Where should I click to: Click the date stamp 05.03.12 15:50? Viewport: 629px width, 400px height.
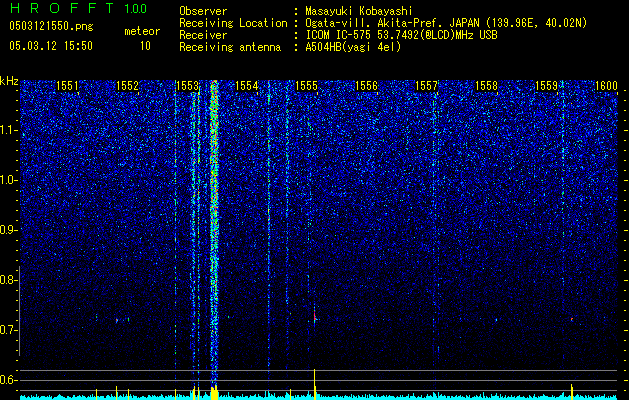pyautogui.click(x=51, y=46)
